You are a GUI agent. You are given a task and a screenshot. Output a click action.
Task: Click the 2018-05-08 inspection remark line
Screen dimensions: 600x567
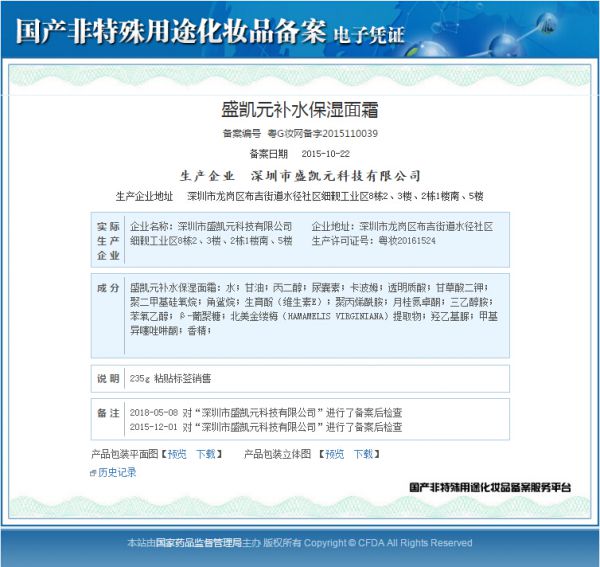click(x=266, y=413)
